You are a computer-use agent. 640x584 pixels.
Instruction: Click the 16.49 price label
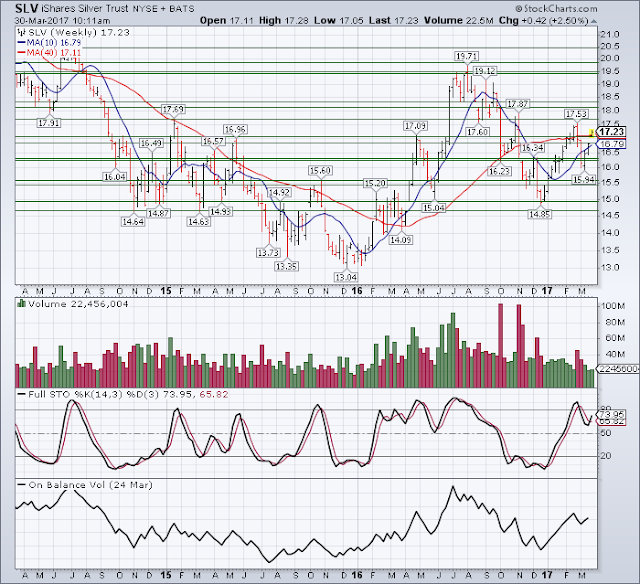click(x=151, y=143)
